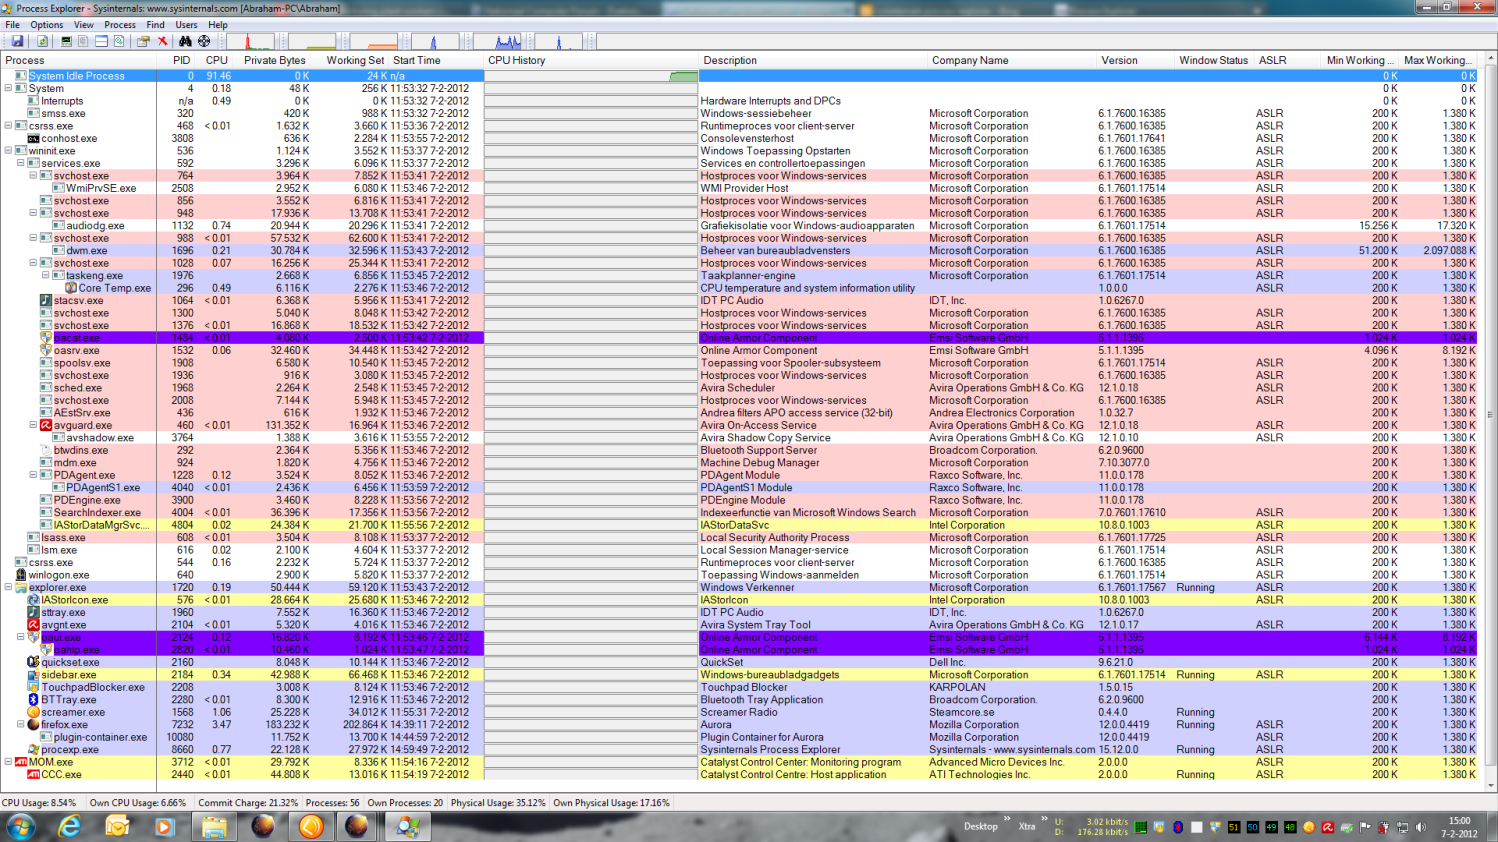Select the audiodg.exe process row
This screenshot has height=842, width=1498.
coord(740,225)
